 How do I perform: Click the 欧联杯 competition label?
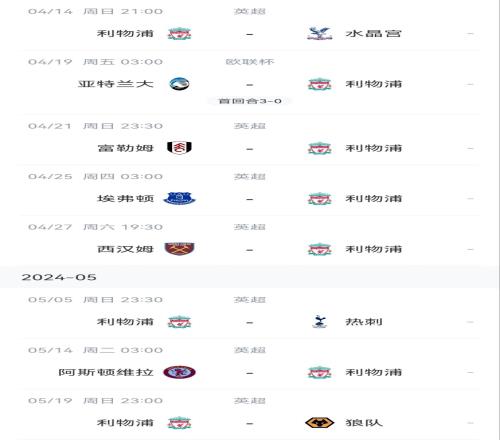click(250, 62)
